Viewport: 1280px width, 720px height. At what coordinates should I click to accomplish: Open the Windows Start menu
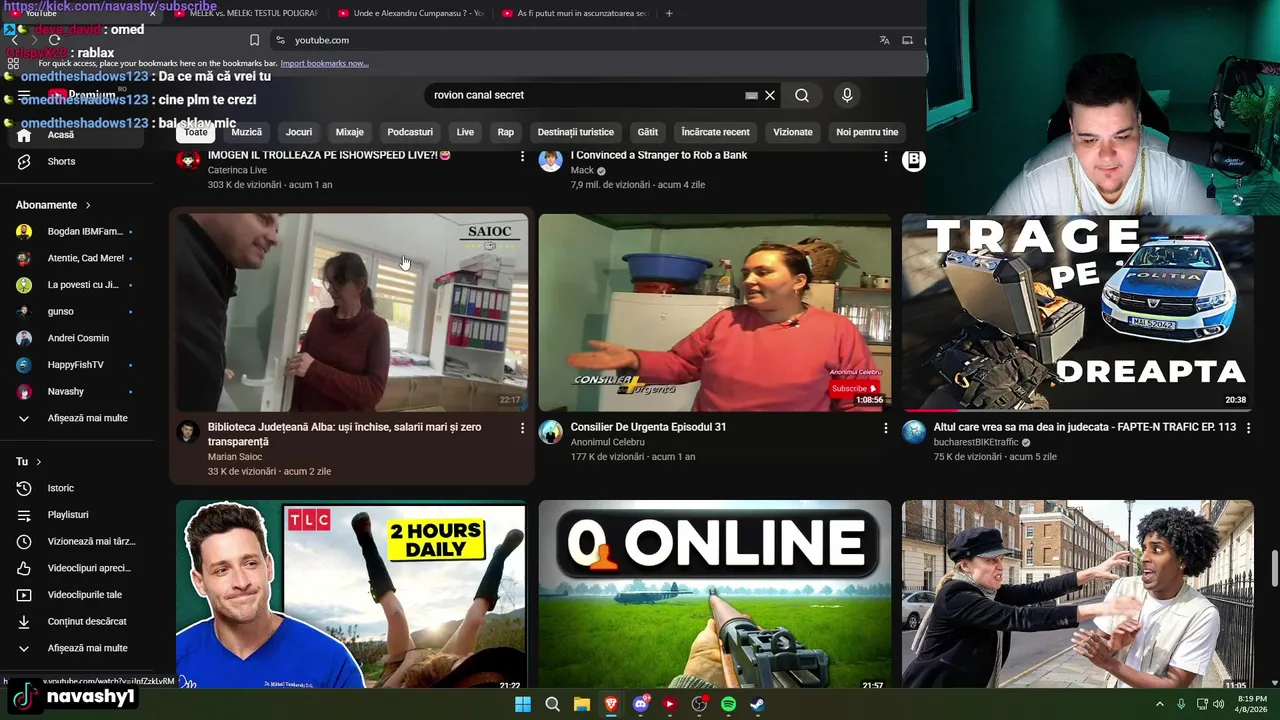click(523, 704)
